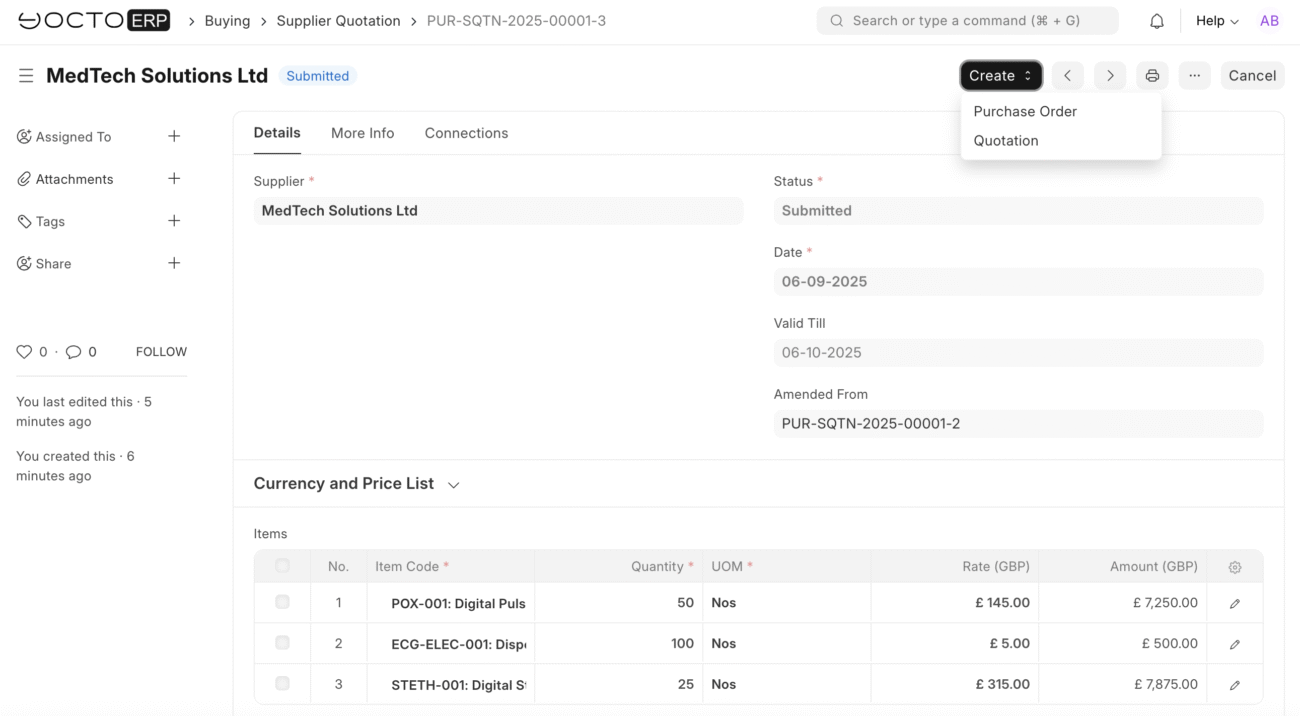This screenshot has height=716, width=1300.
Task: Navigate to Supplier Quotation breadcrumb
Action: point(338,21)
